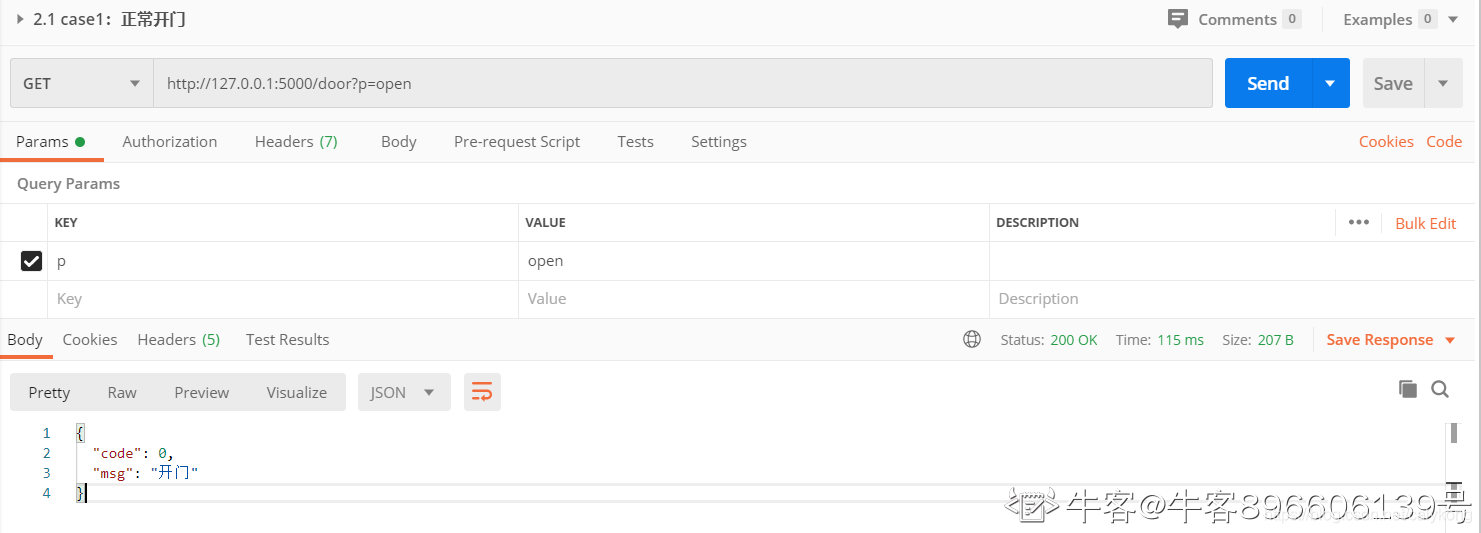1481x533 pixels.
Task: Open the Settings tab
Action: (x=719, y=142)
